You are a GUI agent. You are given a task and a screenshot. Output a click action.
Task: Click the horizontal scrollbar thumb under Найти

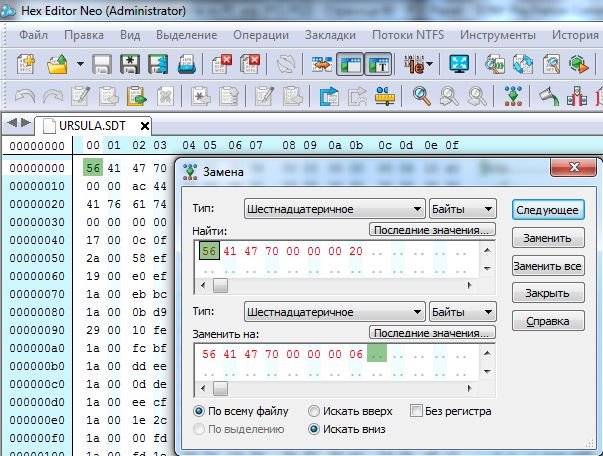click(220, 285)
